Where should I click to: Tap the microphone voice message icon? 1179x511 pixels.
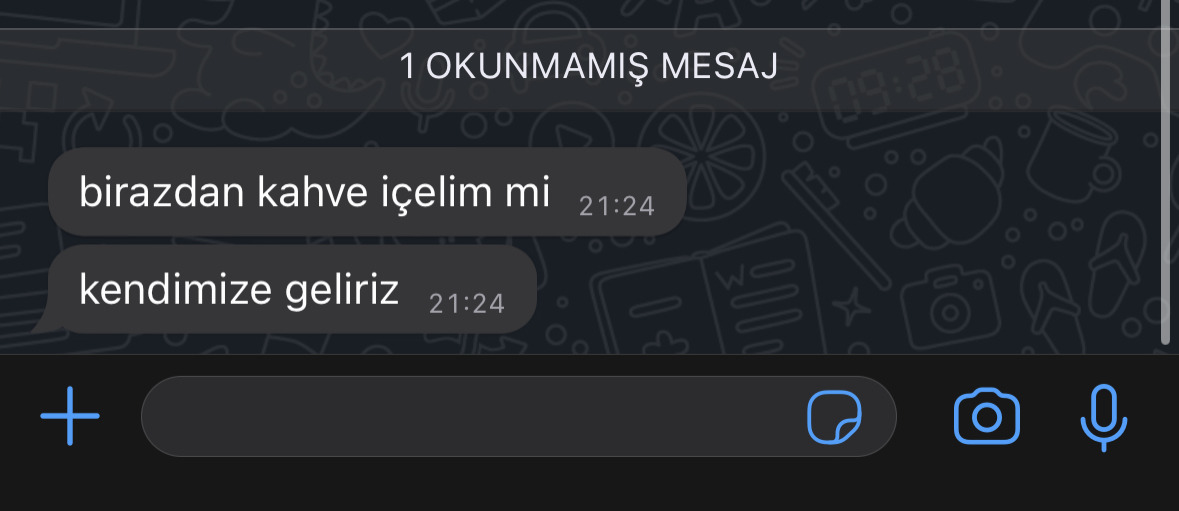click(x=1104, y=418)
